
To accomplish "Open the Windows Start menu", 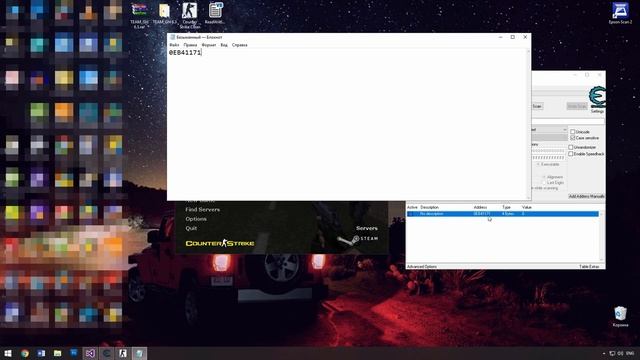I will click(8, 353).
